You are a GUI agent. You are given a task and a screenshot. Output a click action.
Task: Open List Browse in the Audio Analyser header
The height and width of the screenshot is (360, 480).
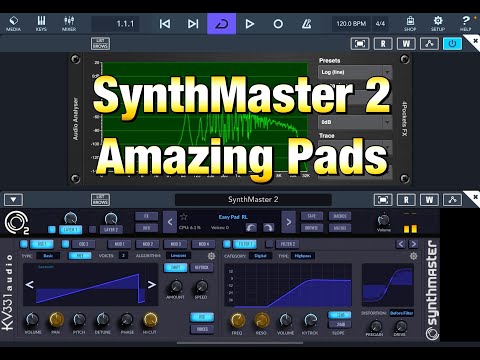100,44
